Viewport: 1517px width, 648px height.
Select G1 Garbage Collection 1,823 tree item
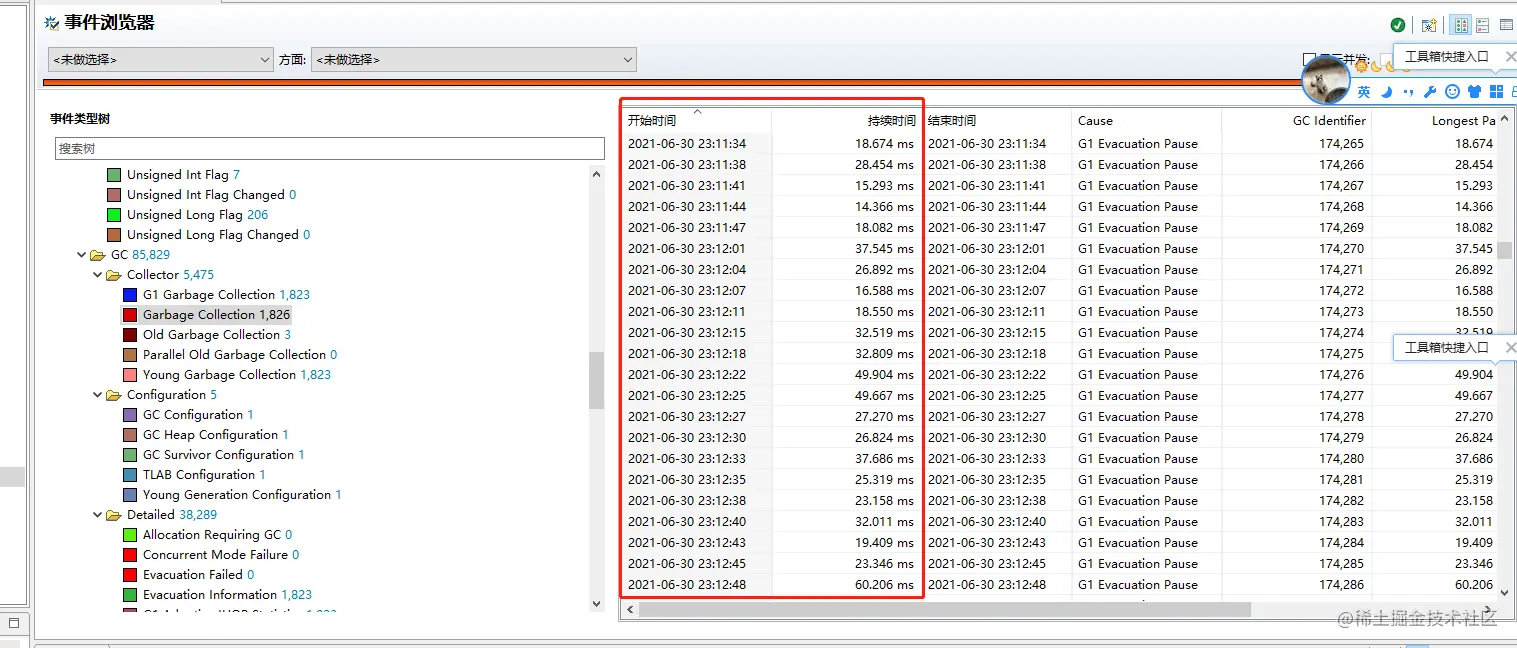pyautogui.click(x=226, y=295)
